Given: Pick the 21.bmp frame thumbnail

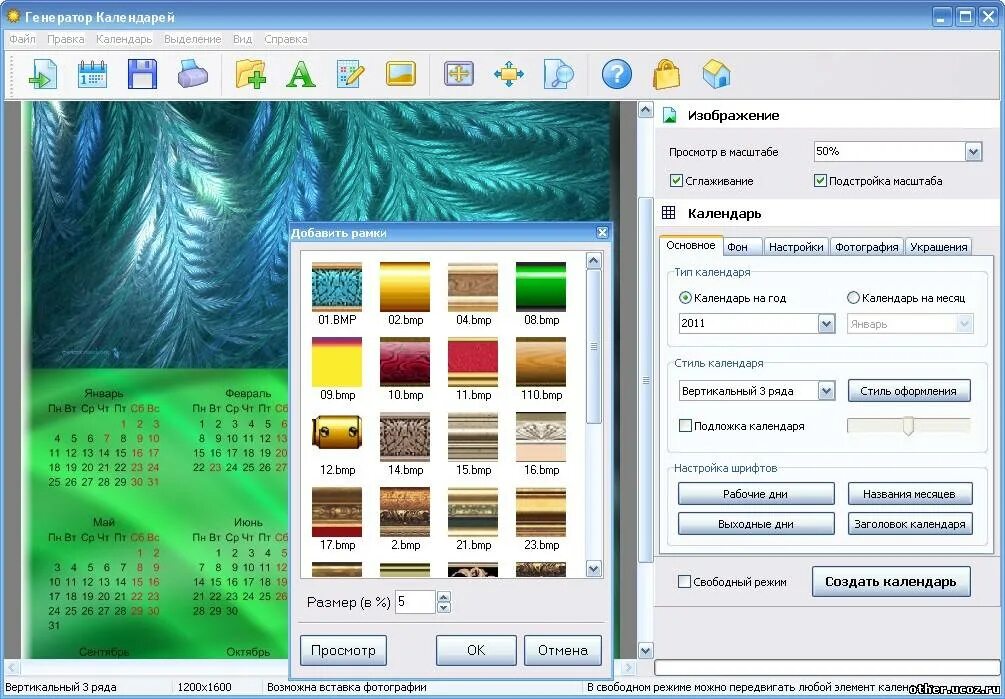Looking at the screenshot, I should coord(473,512).
